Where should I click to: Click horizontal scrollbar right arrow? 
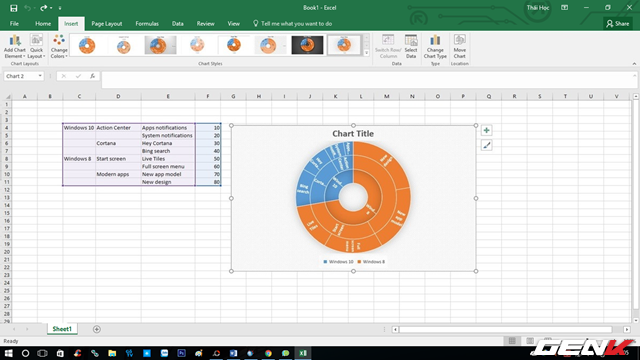(627, 329)
